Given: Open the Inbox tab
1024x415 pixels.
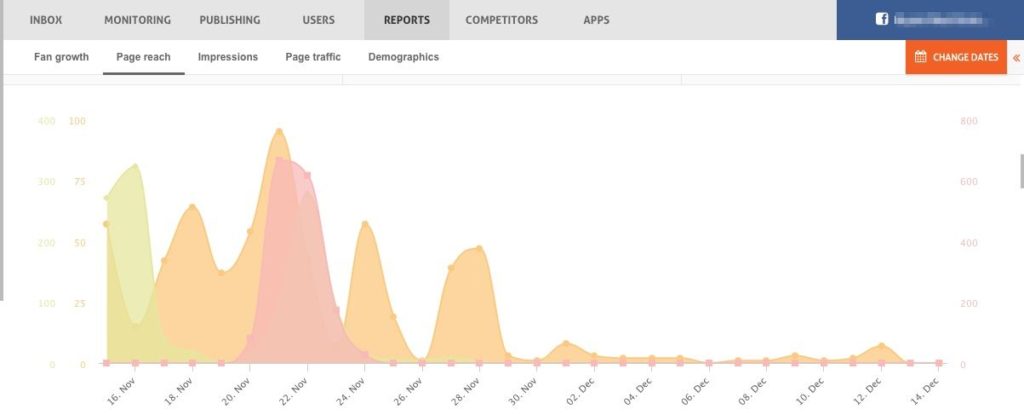Looking at the screenshot, I should pyautogui.click(x=47, y=20).
